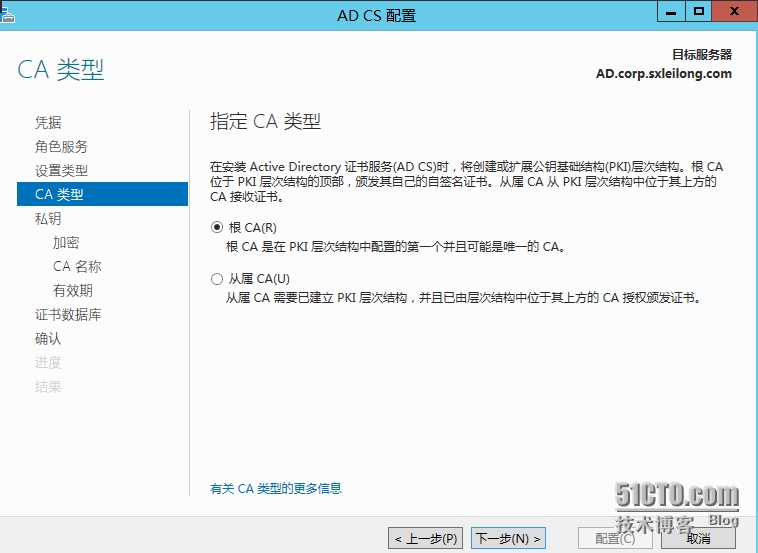
Task: Click the 从属 CA description text
Action: point(464,298)
